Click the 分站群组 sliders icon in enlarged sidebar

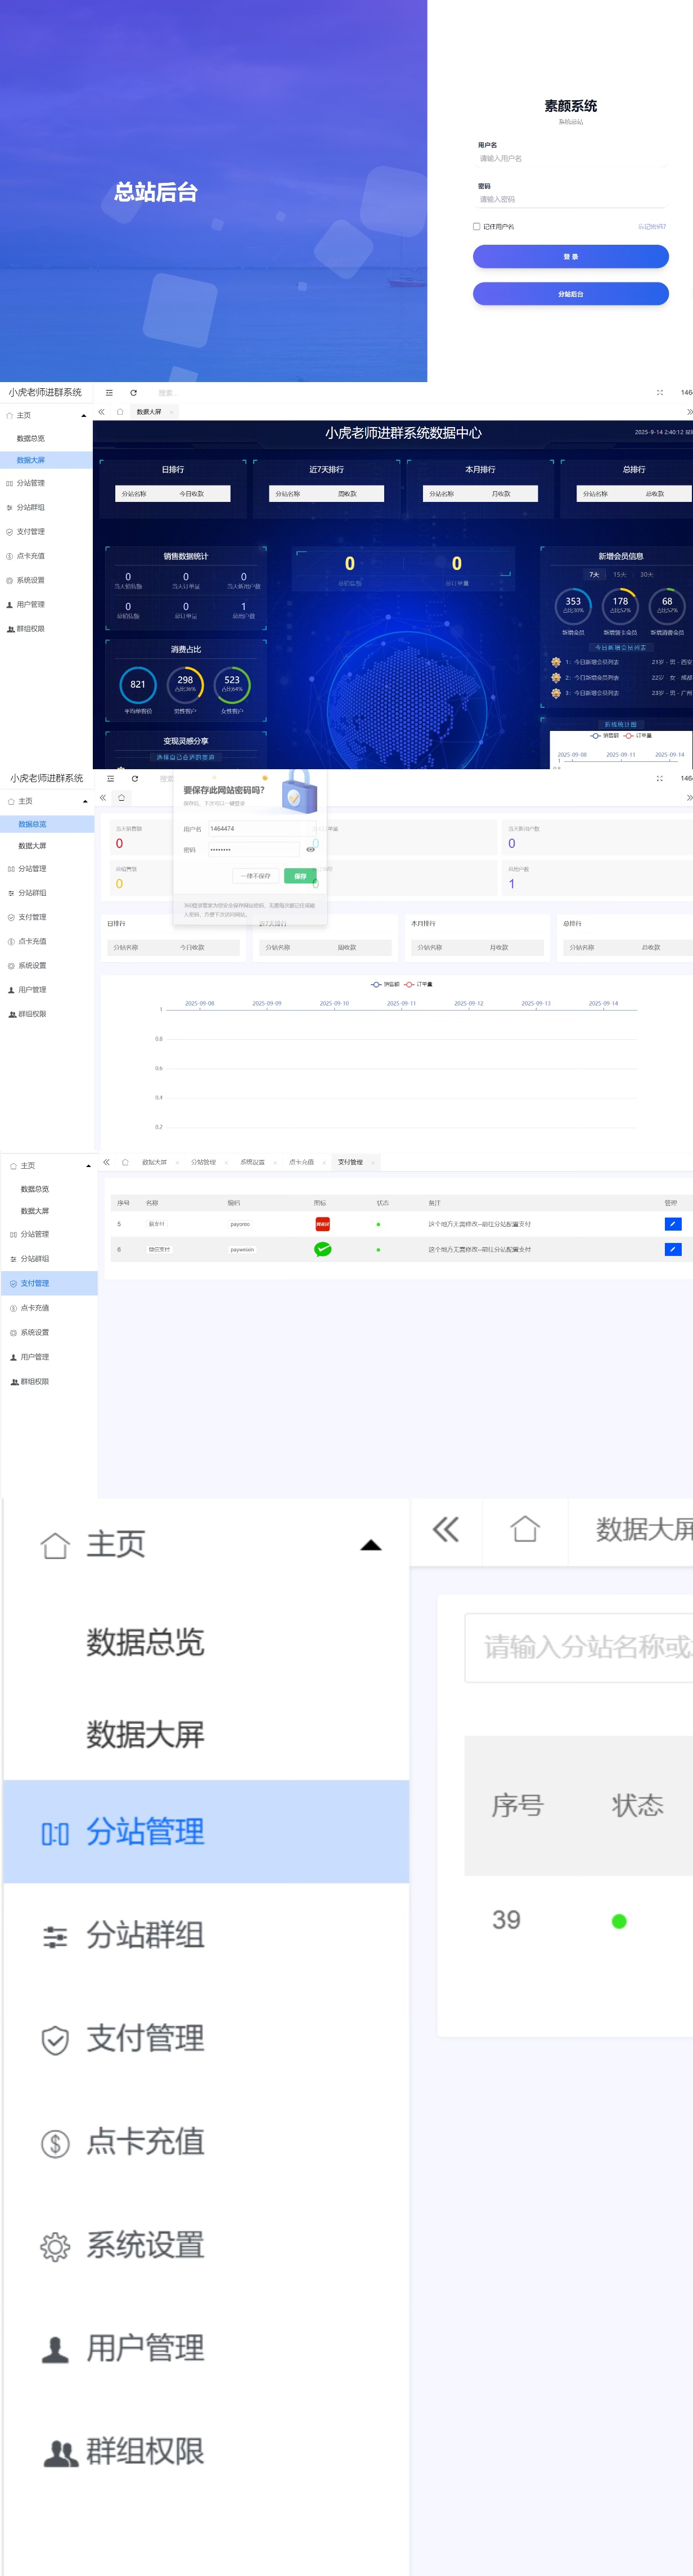point(55,1937)
